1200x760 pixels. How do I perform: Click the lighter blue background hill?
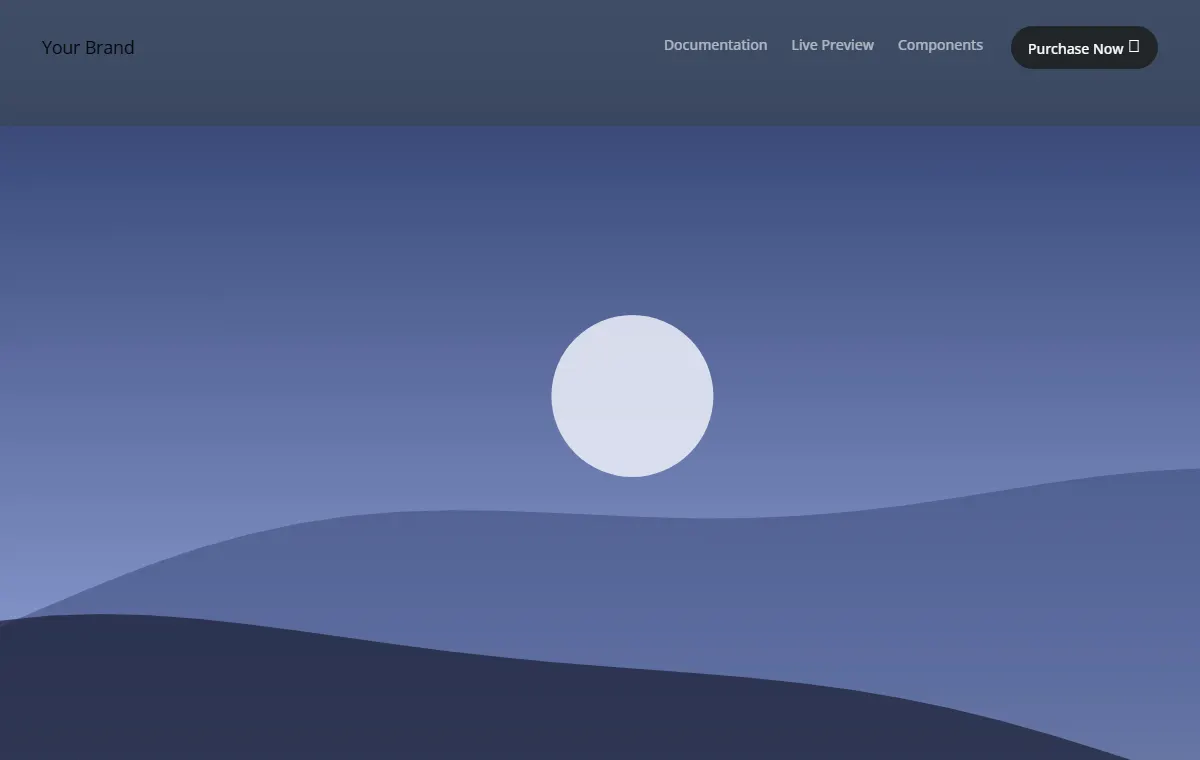click(800, 590)
